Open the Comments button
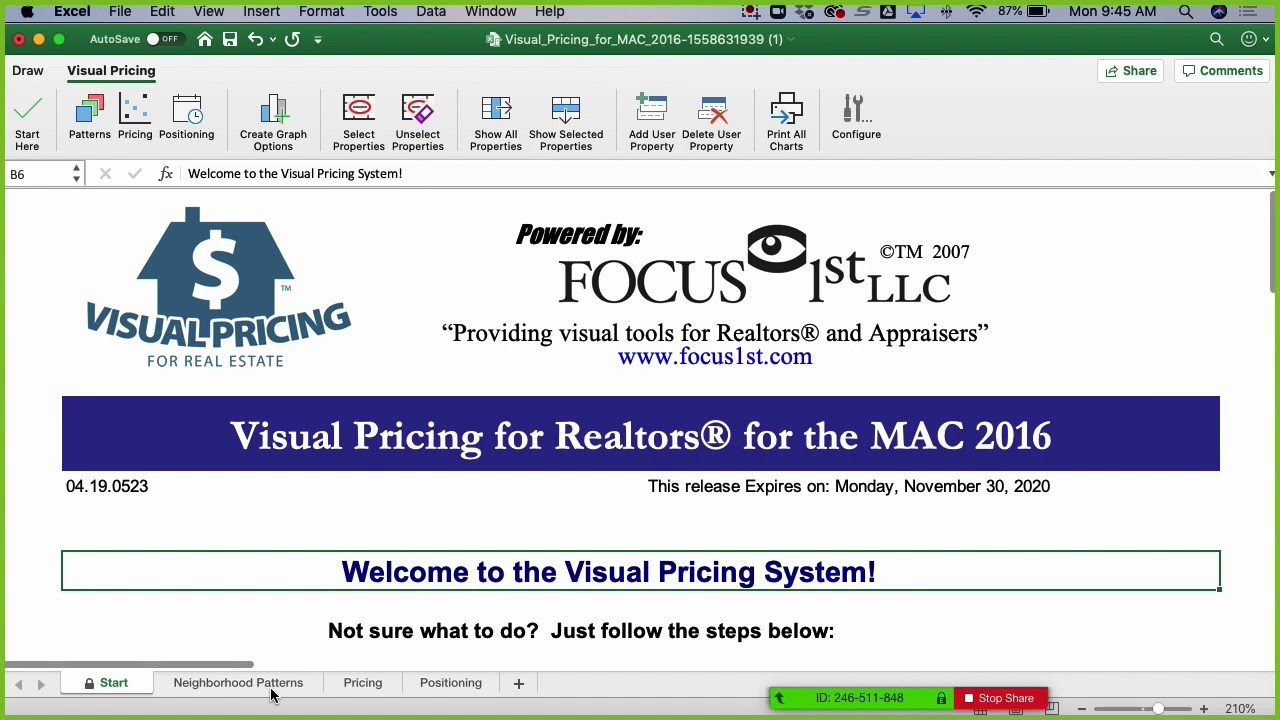 click(x=1223, y=71)
